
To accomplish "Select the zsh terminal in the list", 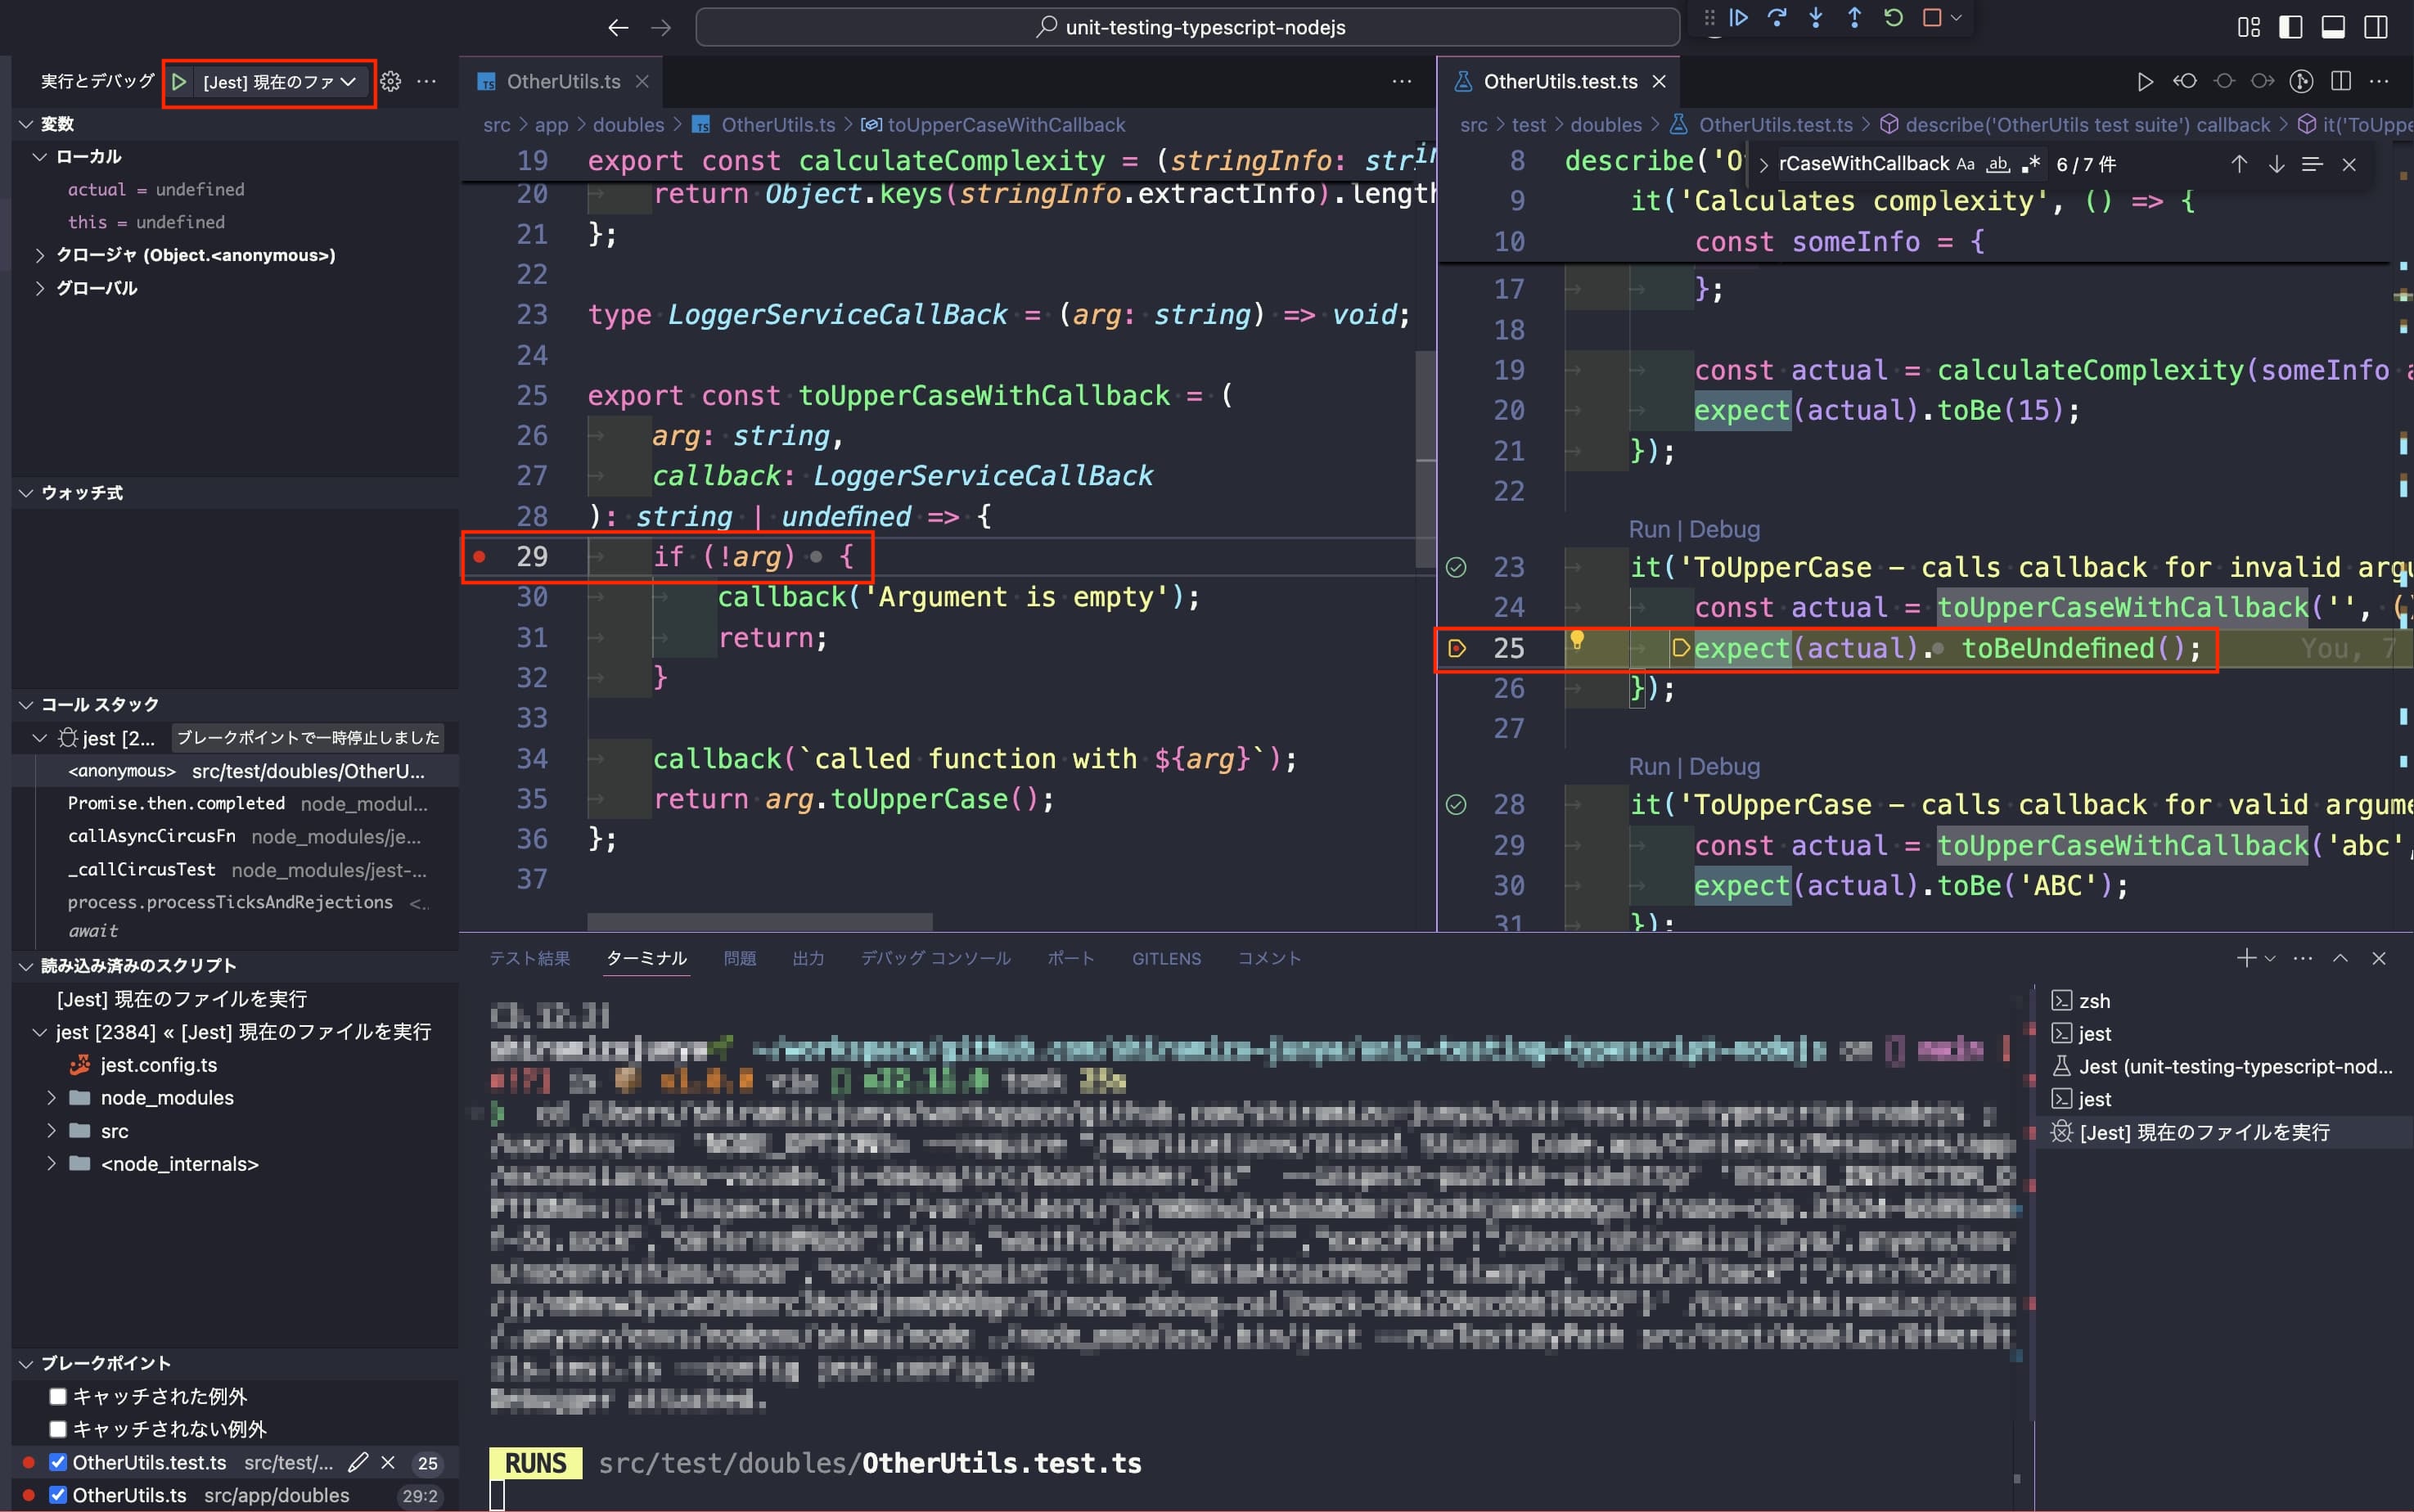I will 2094,999.
